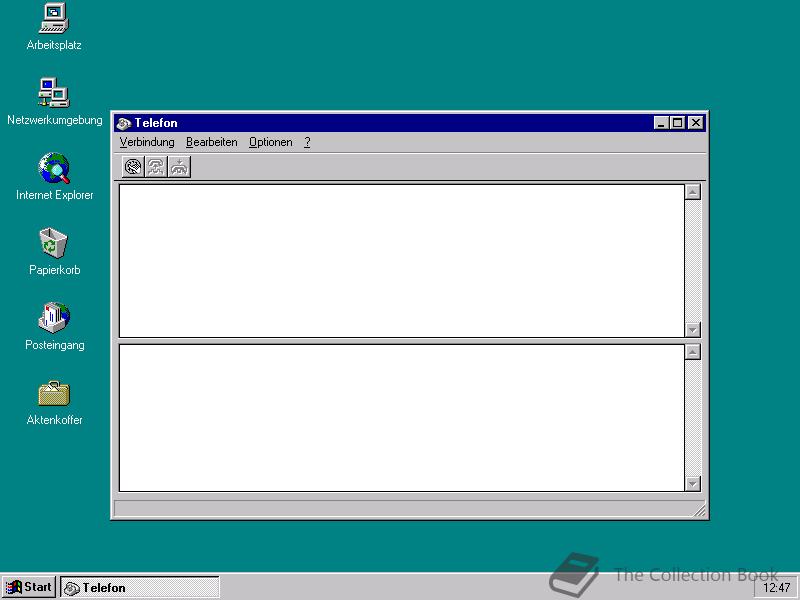Image resolution: width=800 pixels, height=600 pixels.
Task: Click the 12:47 clock in the tray
Action: tap(776, 588)
